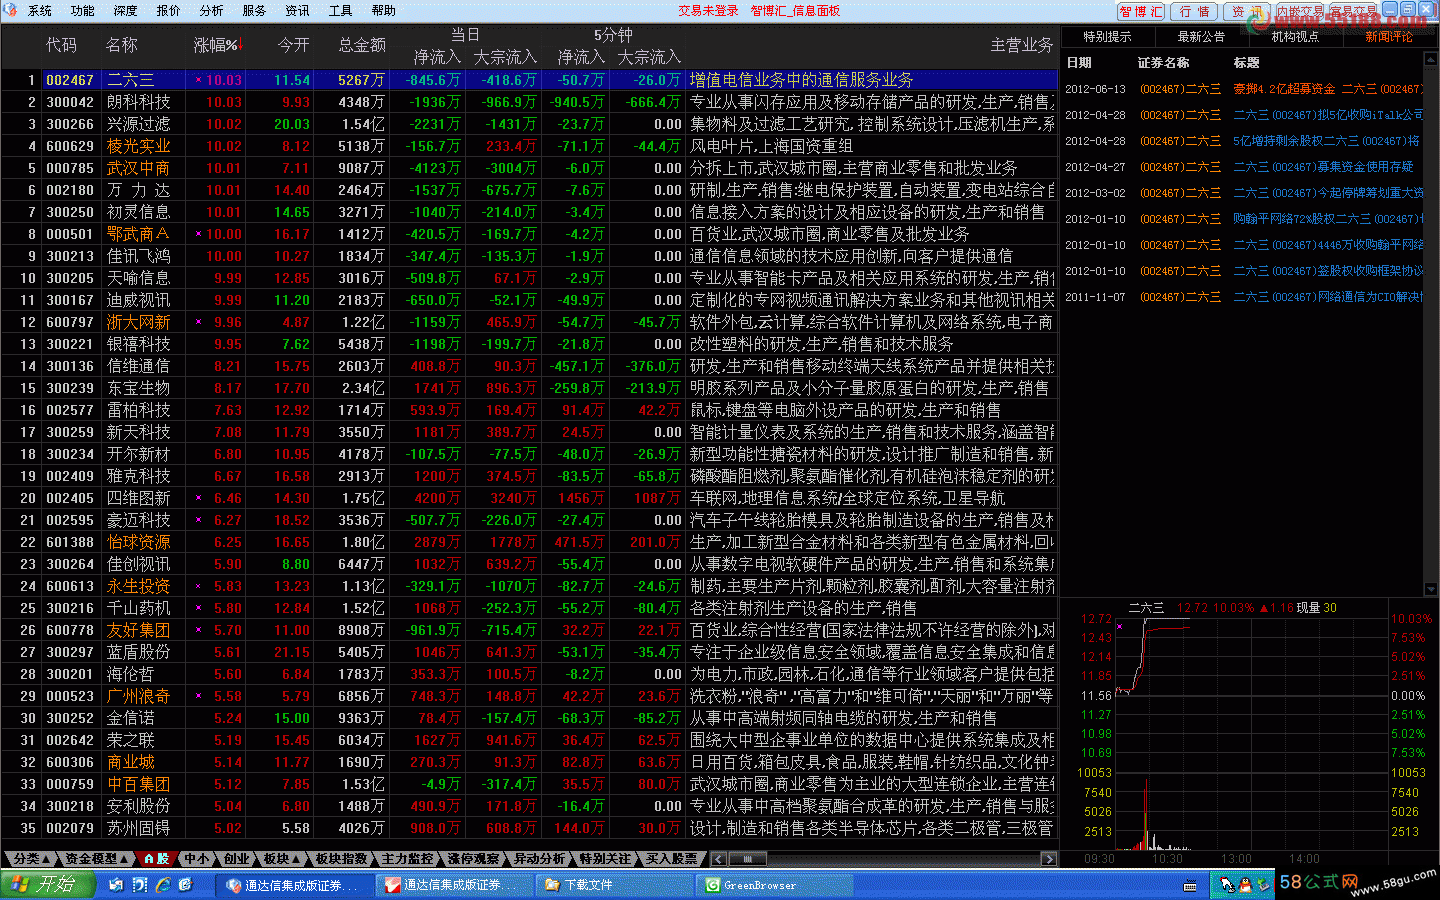Sort by the 总金额 column header
The height and width of the screenshot is (900, 1440).
point(362,46)
